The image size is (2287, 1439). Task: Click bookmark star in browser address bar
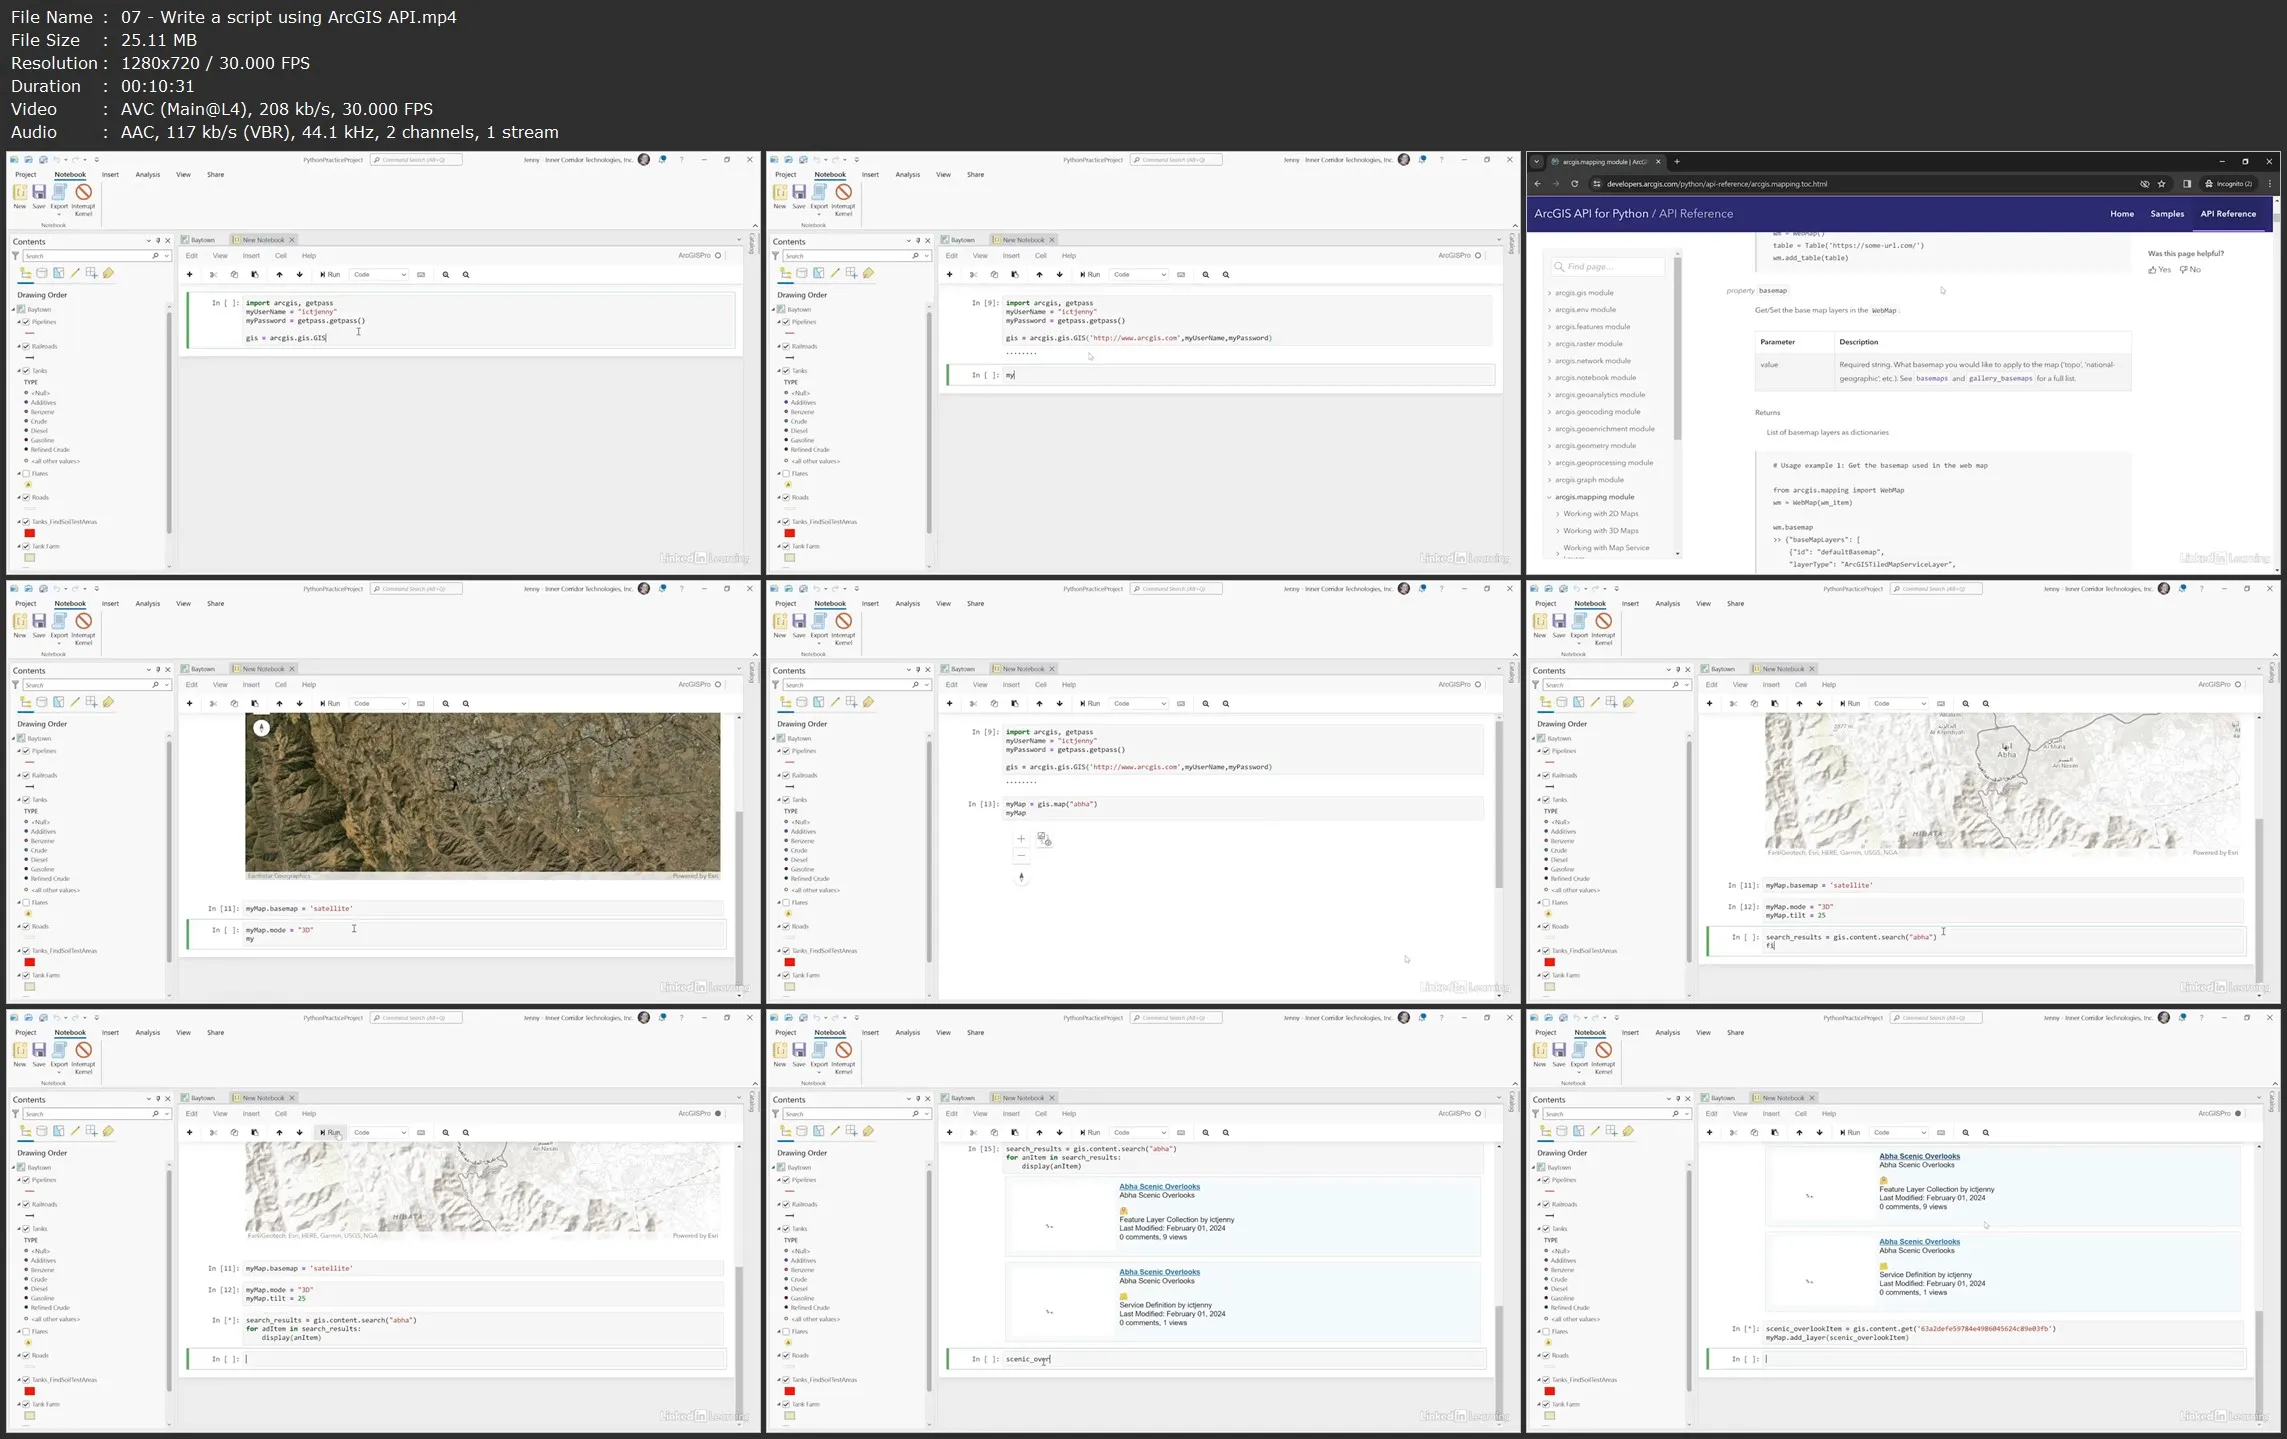pyautogui.click(x=2161, y=184)
